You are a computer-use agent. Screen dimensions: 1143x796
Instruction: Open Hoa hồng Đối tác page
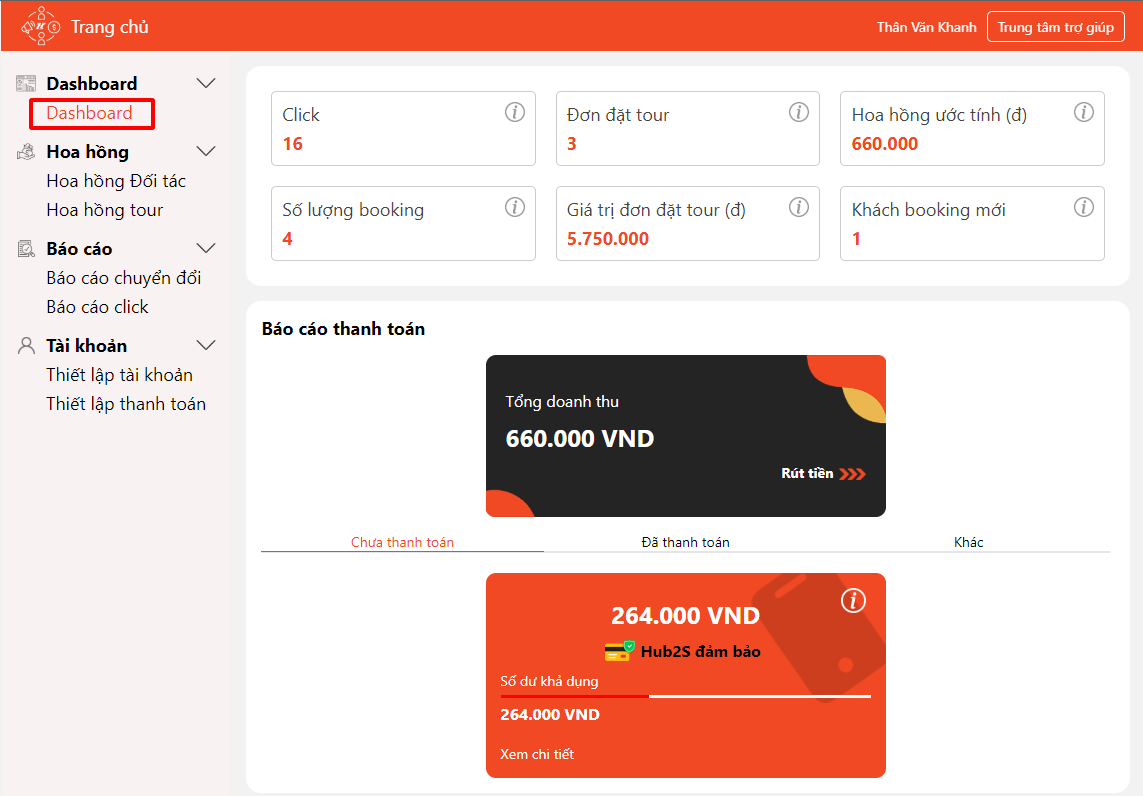116,181
